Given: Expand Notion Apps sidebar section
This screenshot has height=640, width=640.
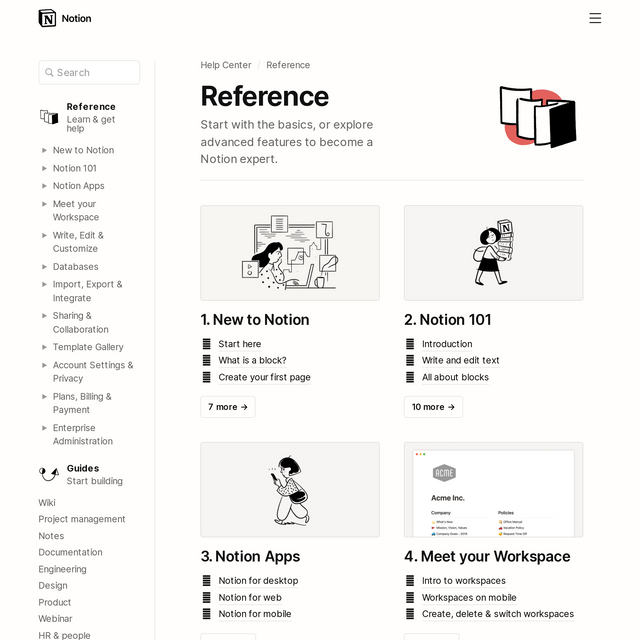Looking at the screenshot, I should pos(44,186).
